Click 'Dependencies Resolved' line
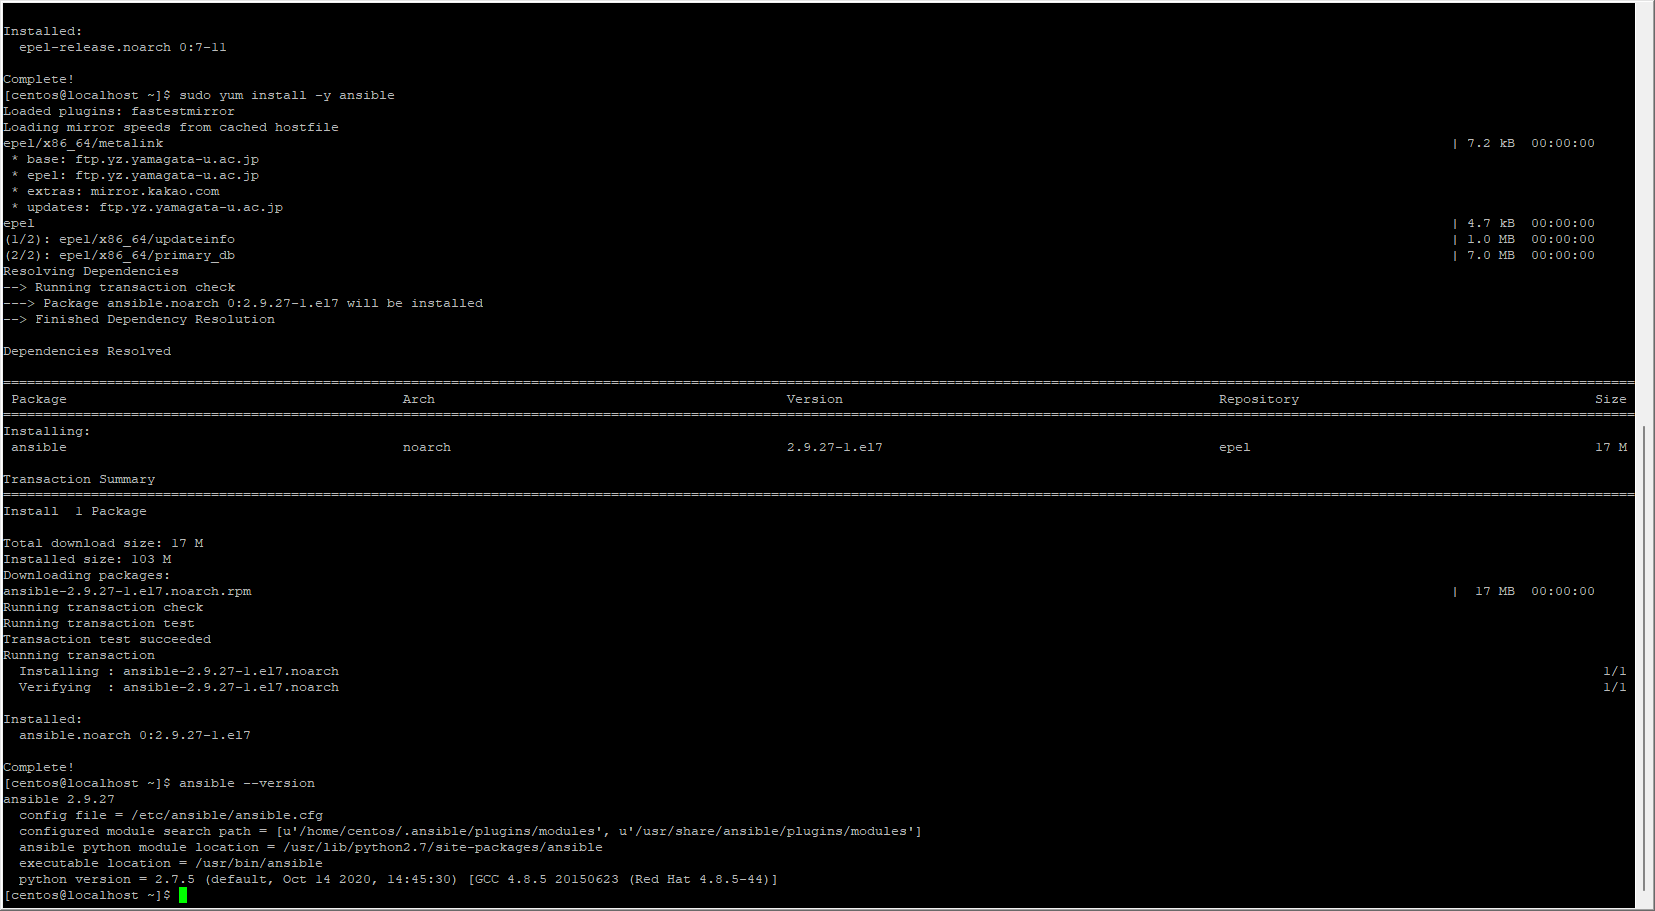The width and height of the screenshot is (1655, 911). pyautogui.click(x=87, y=351)
